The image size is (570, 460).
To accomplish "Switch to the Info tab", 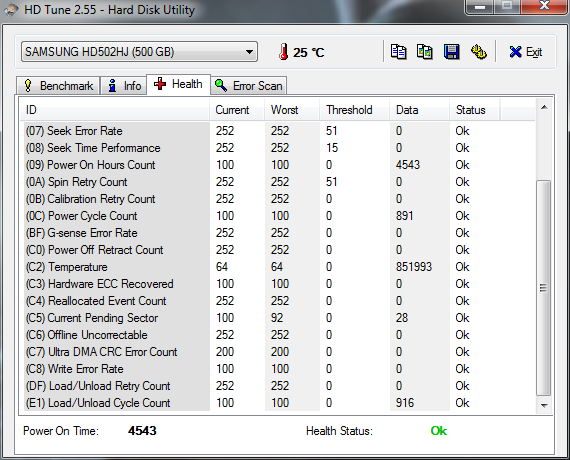I will coord(124,86).
